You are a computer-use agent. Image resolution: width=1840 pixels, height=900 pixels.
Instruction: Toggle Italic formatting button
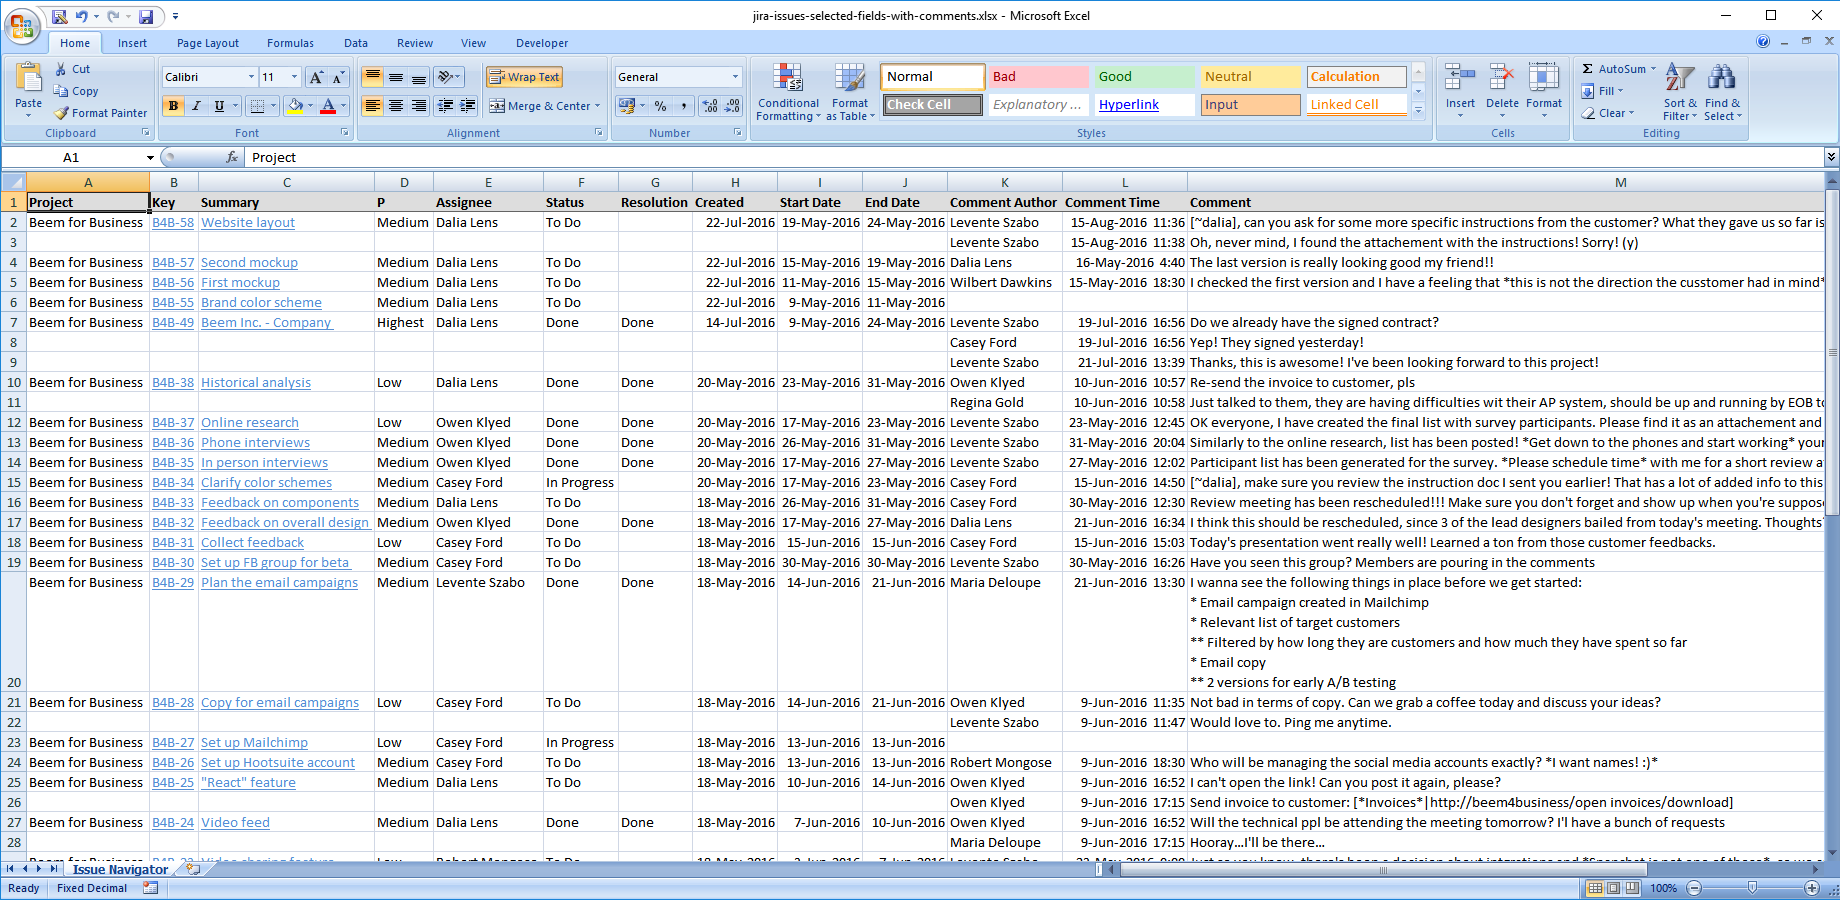(196, 106)
